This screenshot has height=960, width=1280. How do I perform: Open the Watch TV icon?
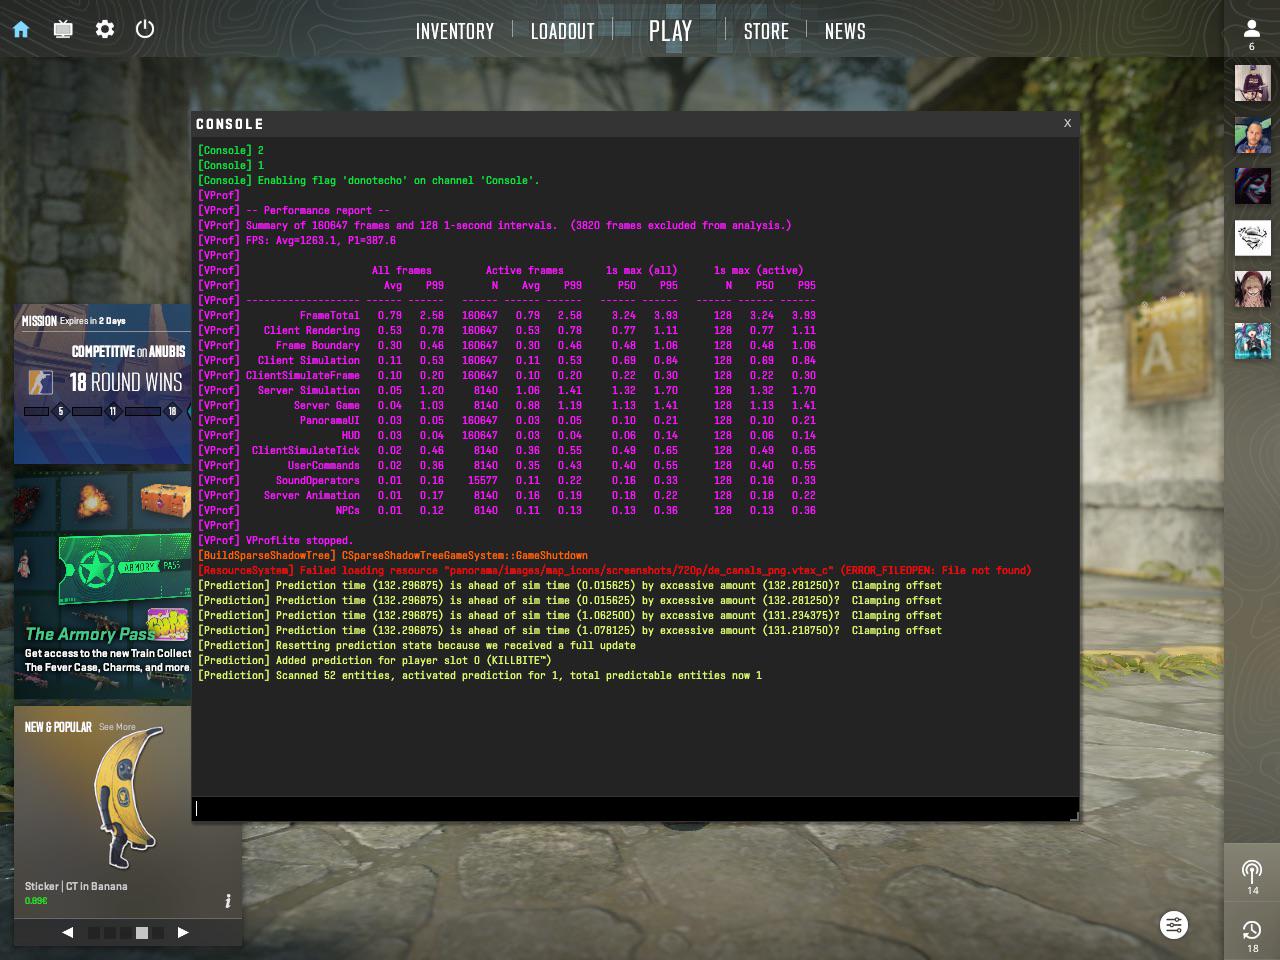pos(63,29)
